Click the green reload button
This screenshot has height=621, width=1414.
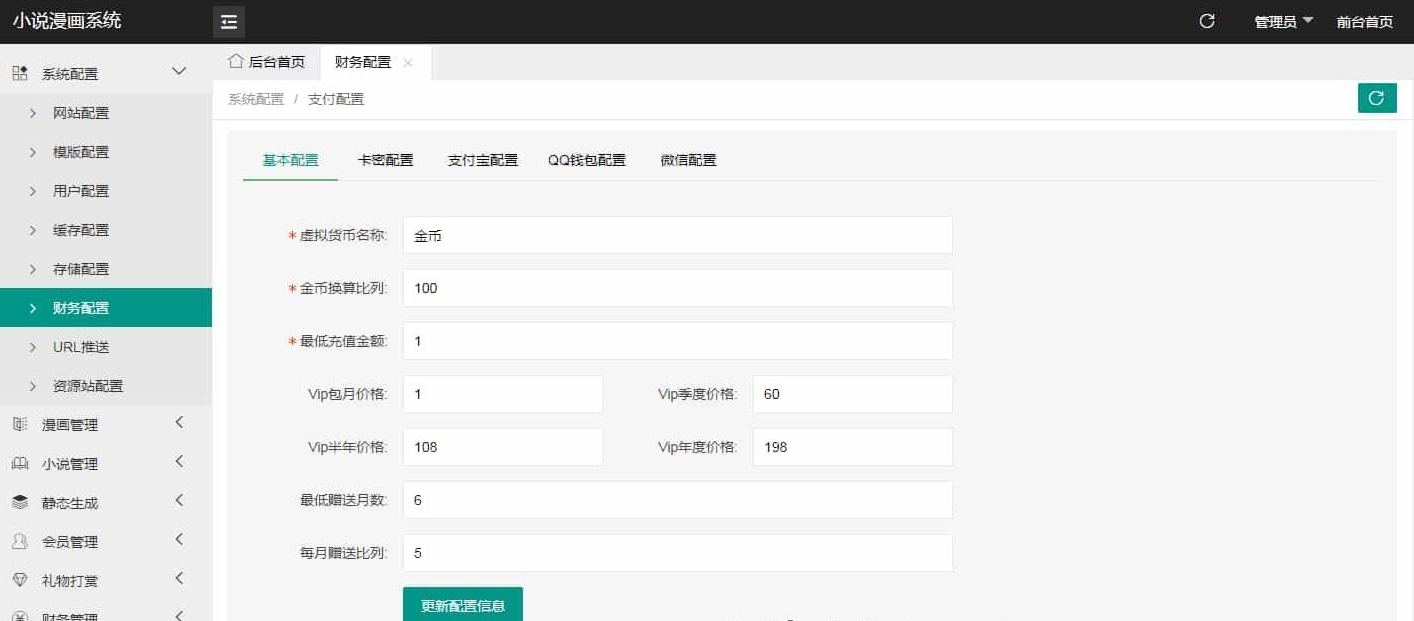pyautogui.click(x=1376, y=98)
